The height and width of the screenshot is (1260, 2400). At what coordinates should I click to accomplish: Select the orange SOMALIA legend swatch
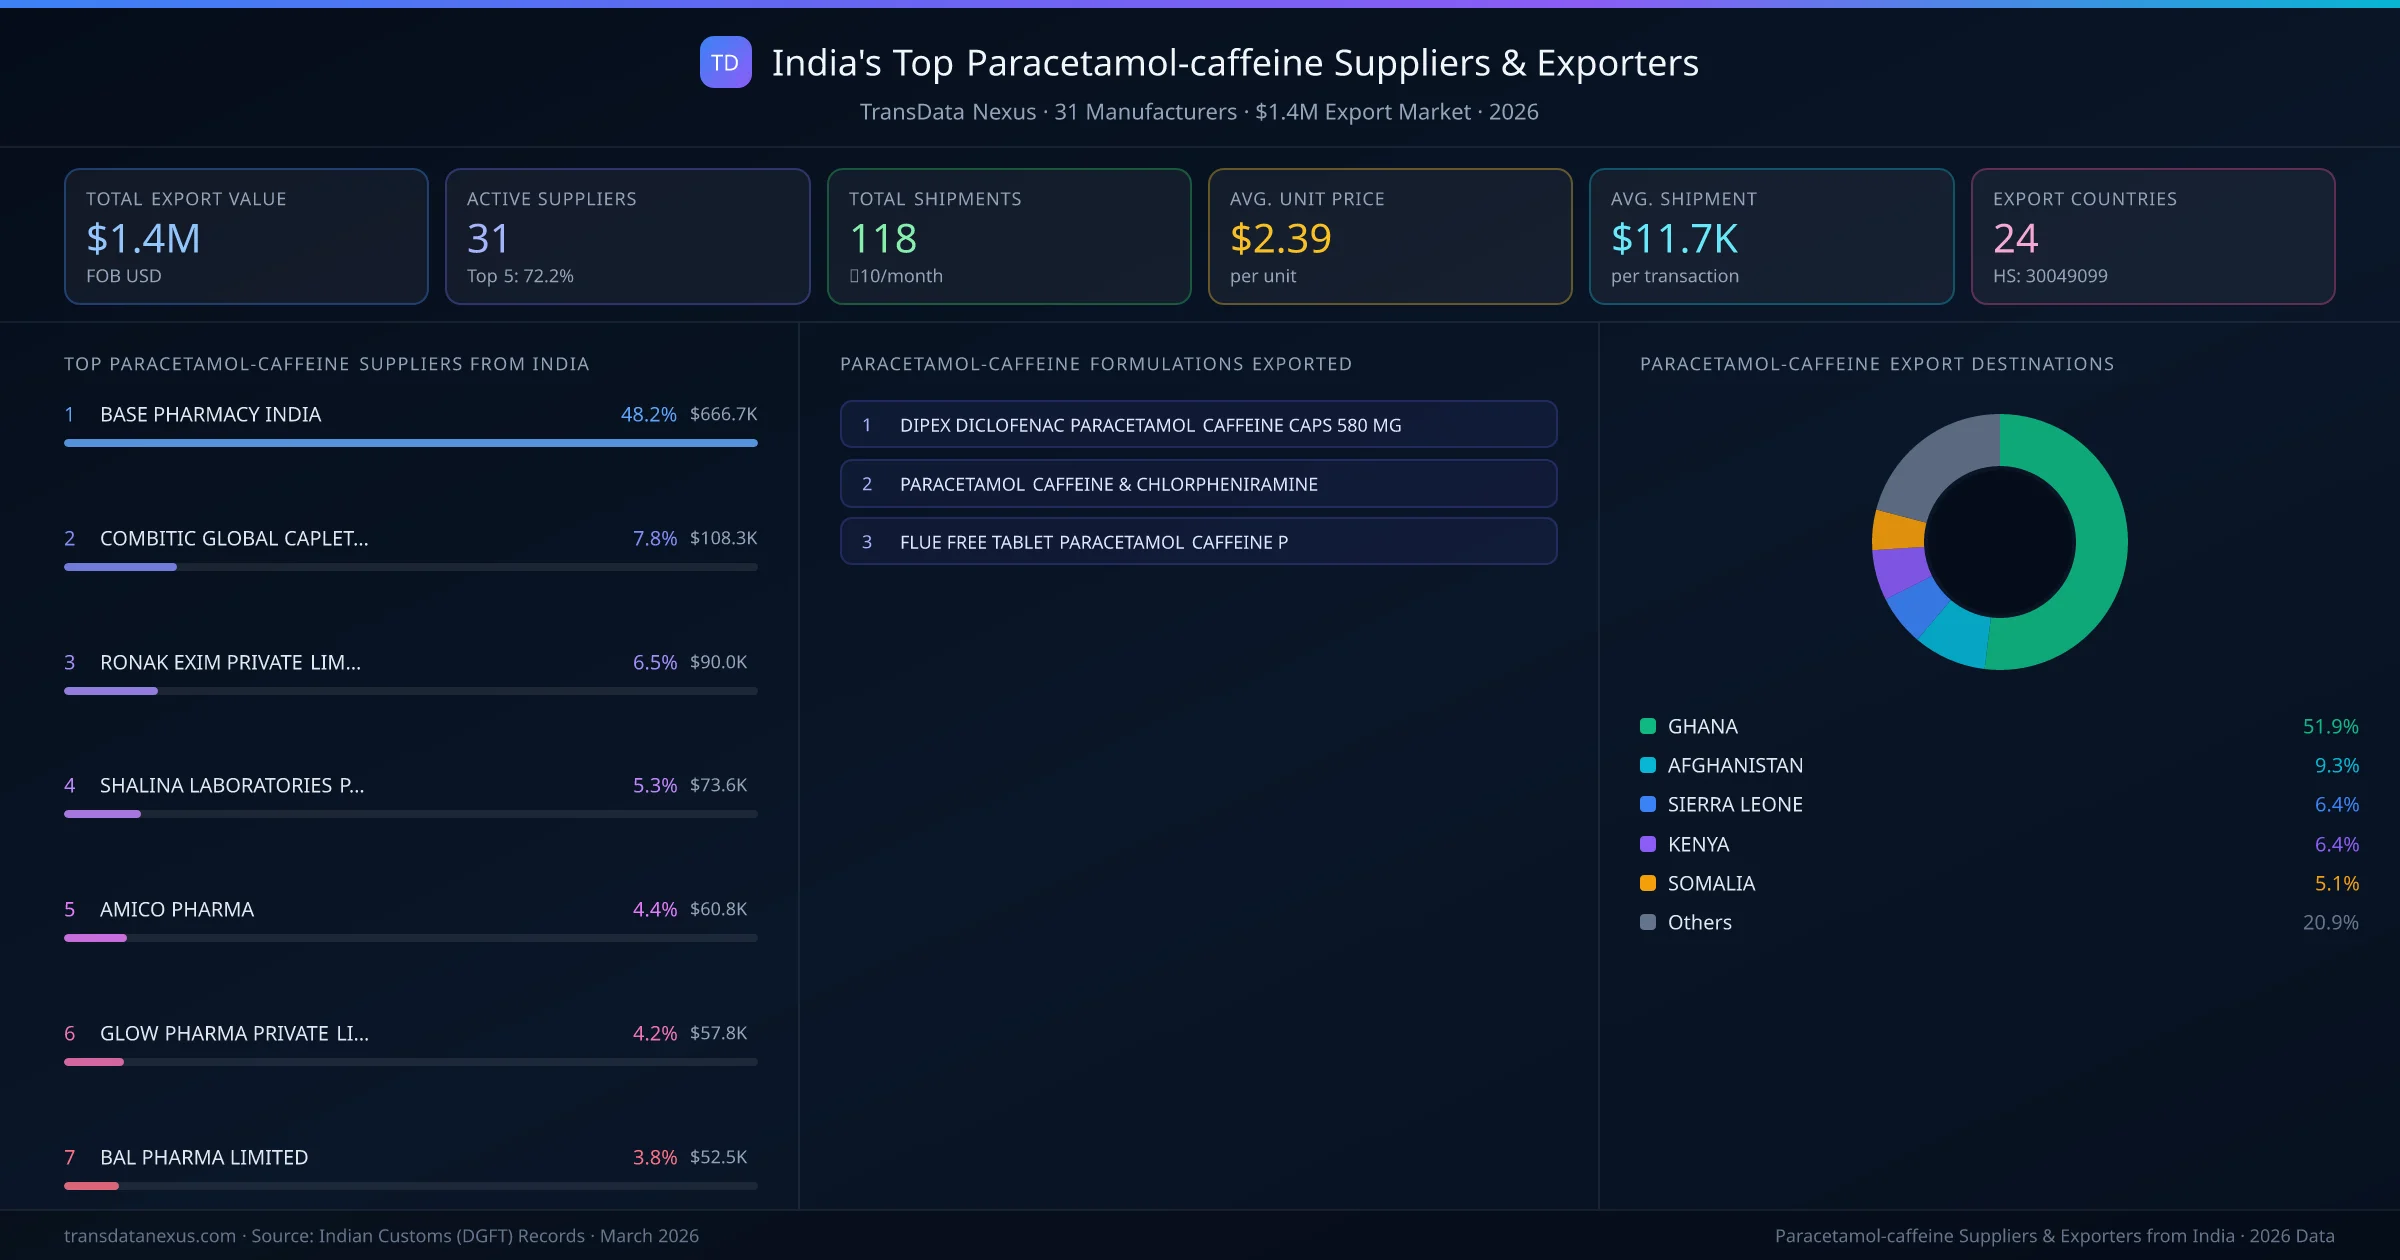pyautogui.click(x=1646, y=883)
